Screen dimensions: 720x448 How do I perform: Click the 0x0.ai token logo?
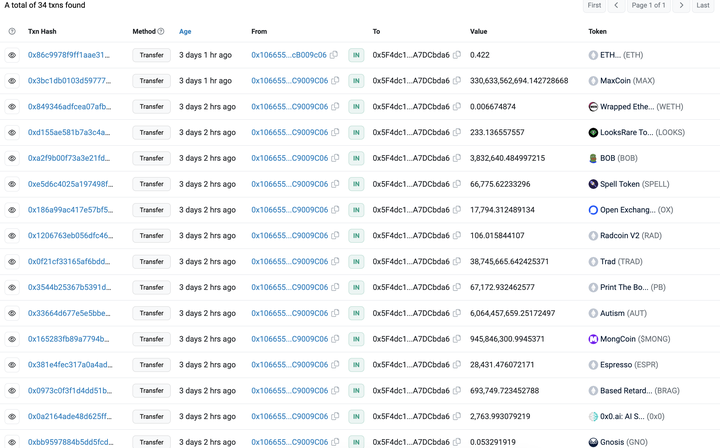pyautogui.click(x=593, y=417)
